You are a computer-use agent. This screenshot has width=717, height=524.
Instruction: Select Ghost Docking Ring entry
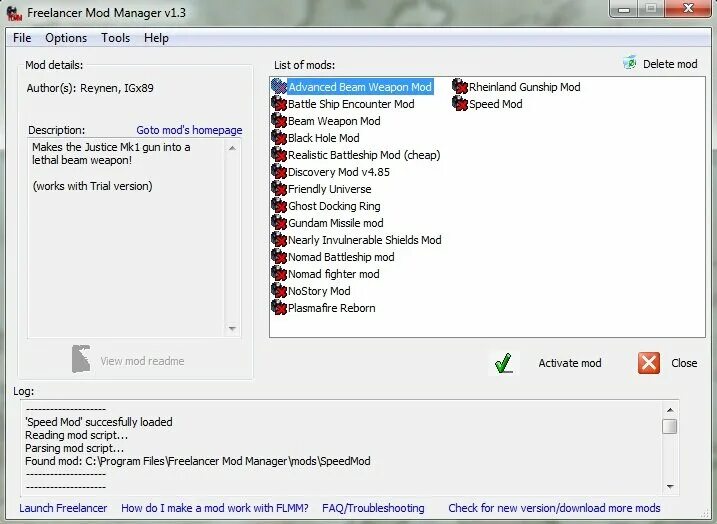(x=334, y=206)
